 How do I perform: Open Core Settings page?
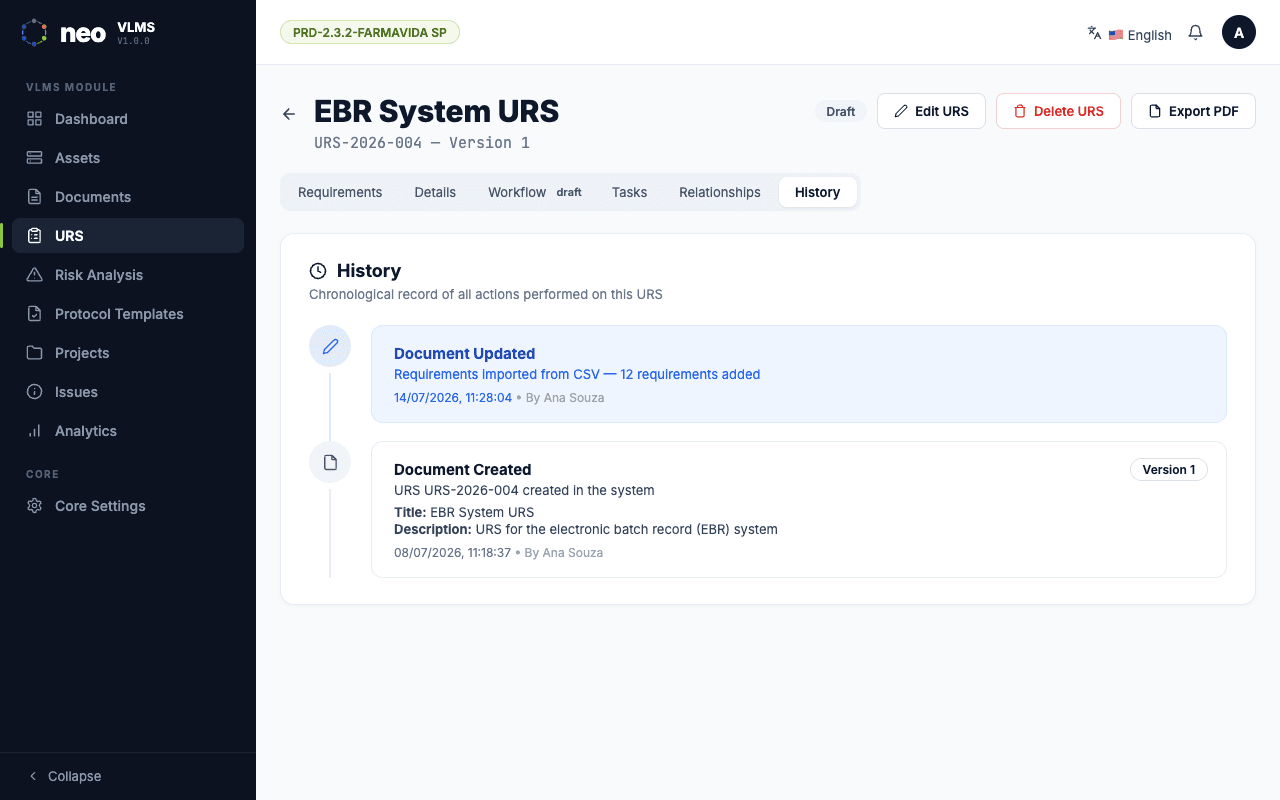(x=128, y=506)
